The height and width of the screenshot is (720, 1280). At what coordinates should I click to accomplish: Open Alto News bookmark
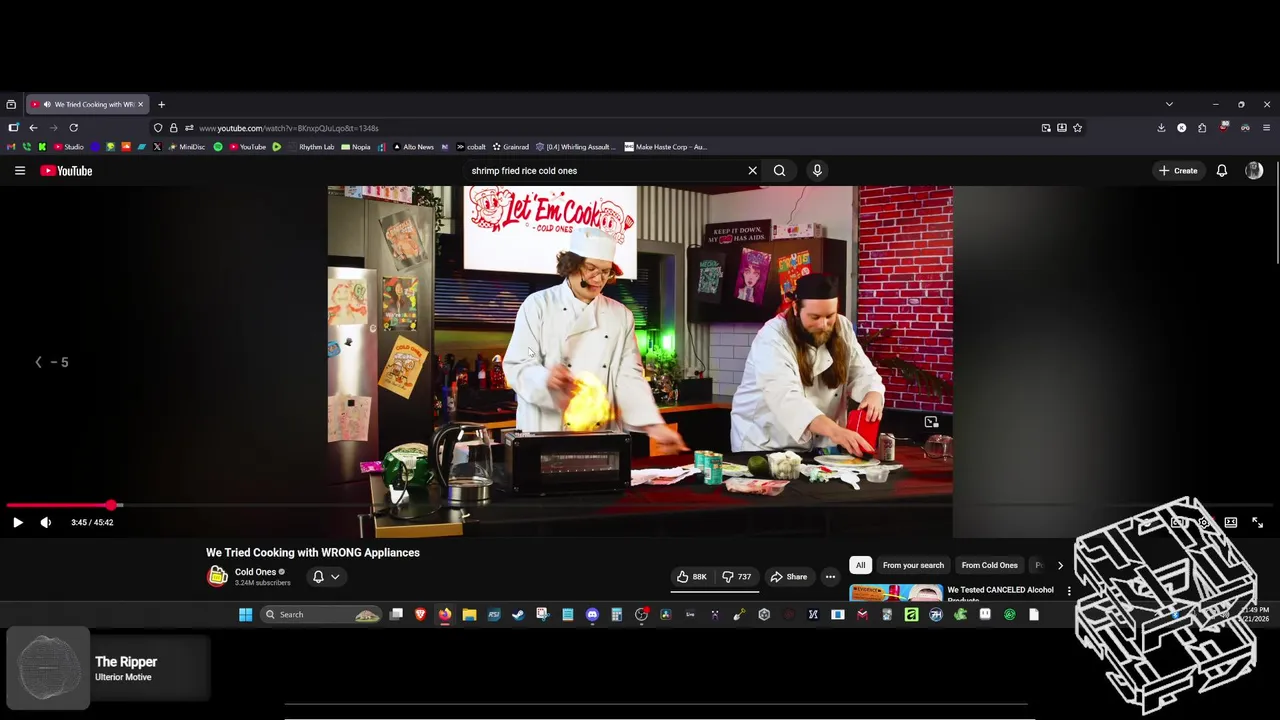413,147
